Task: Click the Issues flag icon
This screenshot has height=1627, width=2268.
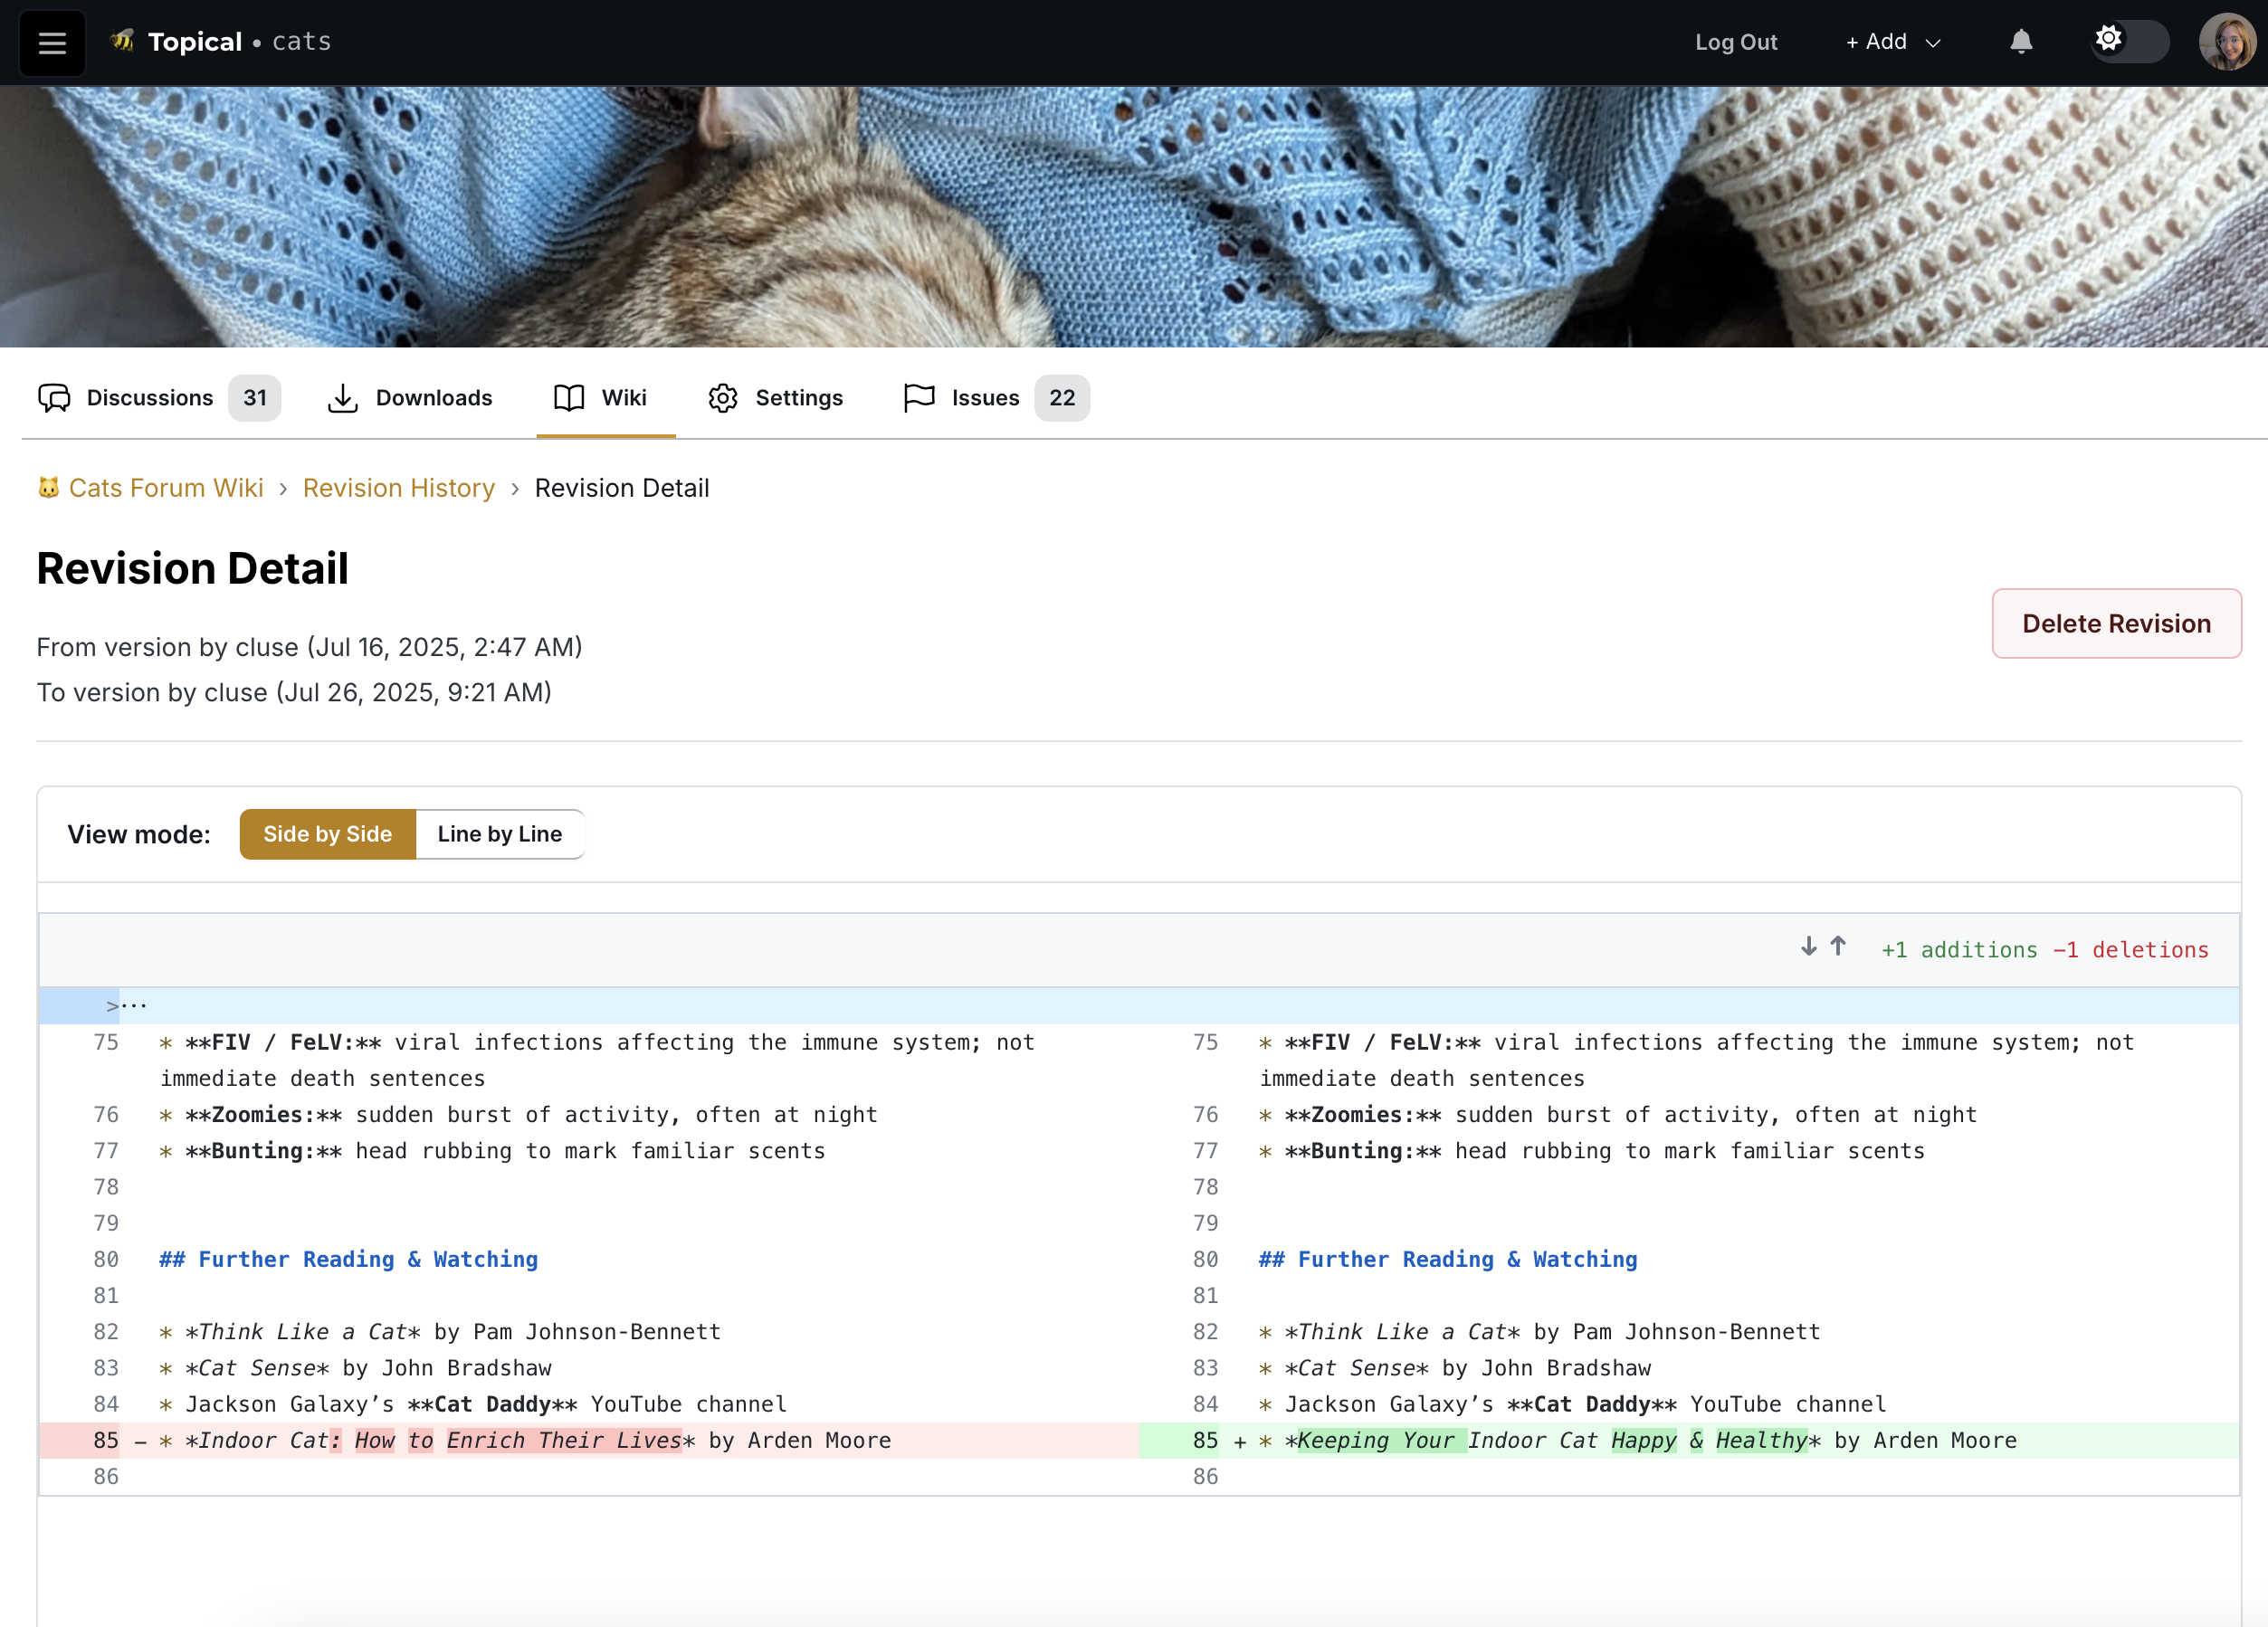Action: 919,398
